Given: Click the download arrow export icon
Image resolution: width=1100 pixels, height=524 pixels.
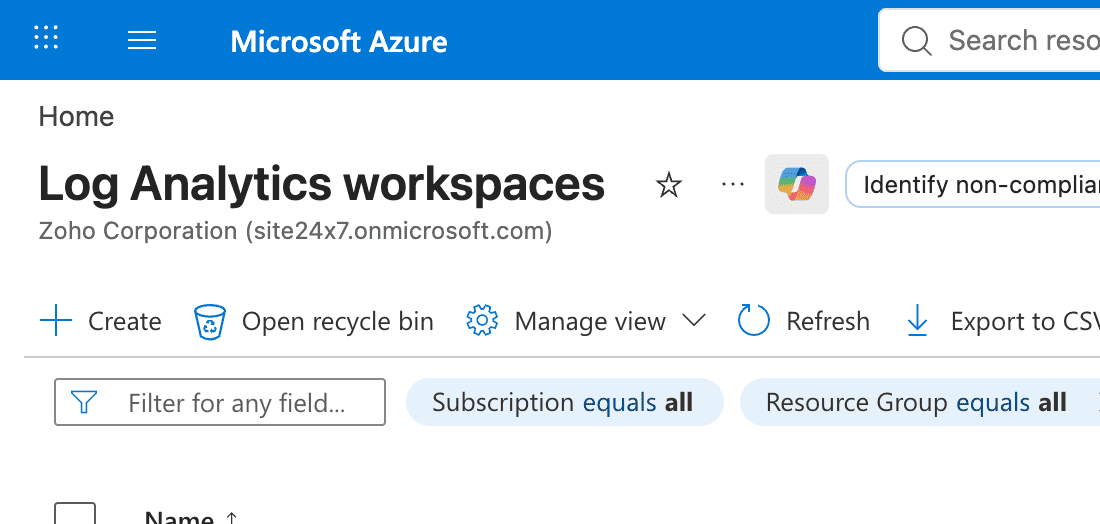Looking at the screenshot, I should (x=918, y=321).
